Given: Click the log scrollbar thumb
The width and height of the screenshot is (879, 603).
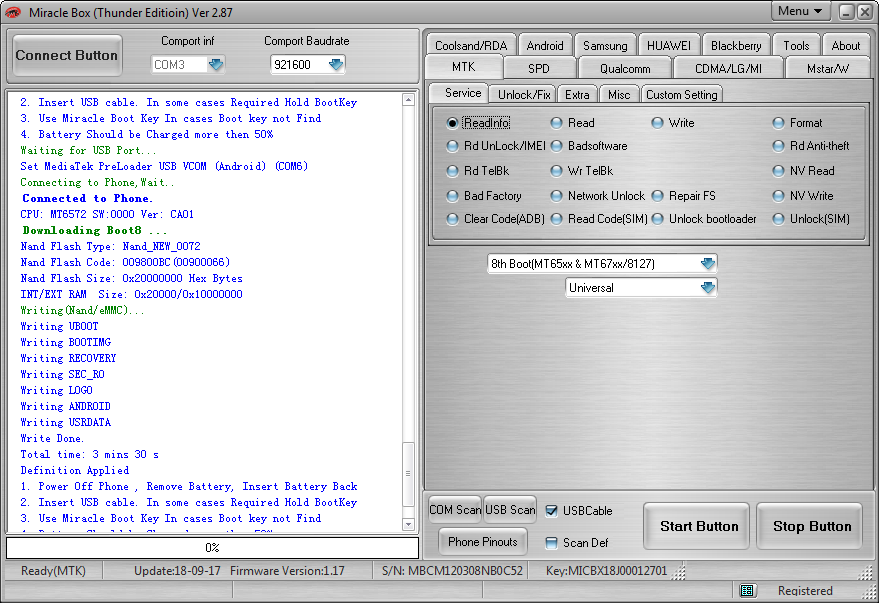Looking at the screenshot, I should pyautogui.click(x=408, y=473).
